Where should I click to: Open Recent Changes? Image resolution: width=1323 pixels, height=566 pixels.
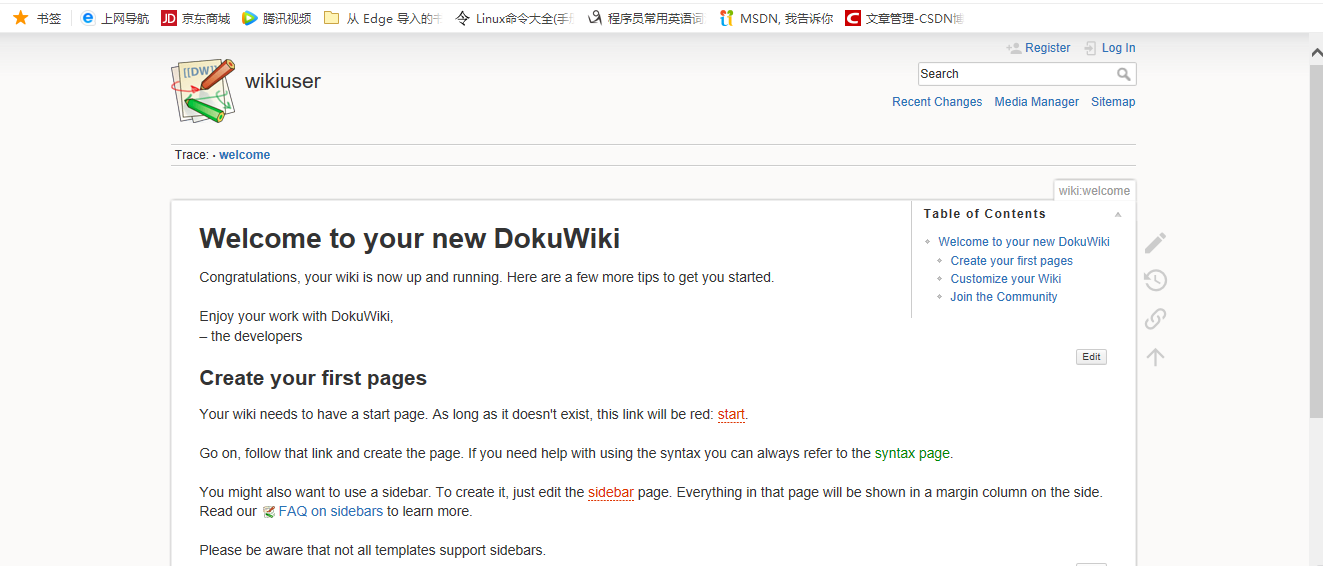coord(937,102)
